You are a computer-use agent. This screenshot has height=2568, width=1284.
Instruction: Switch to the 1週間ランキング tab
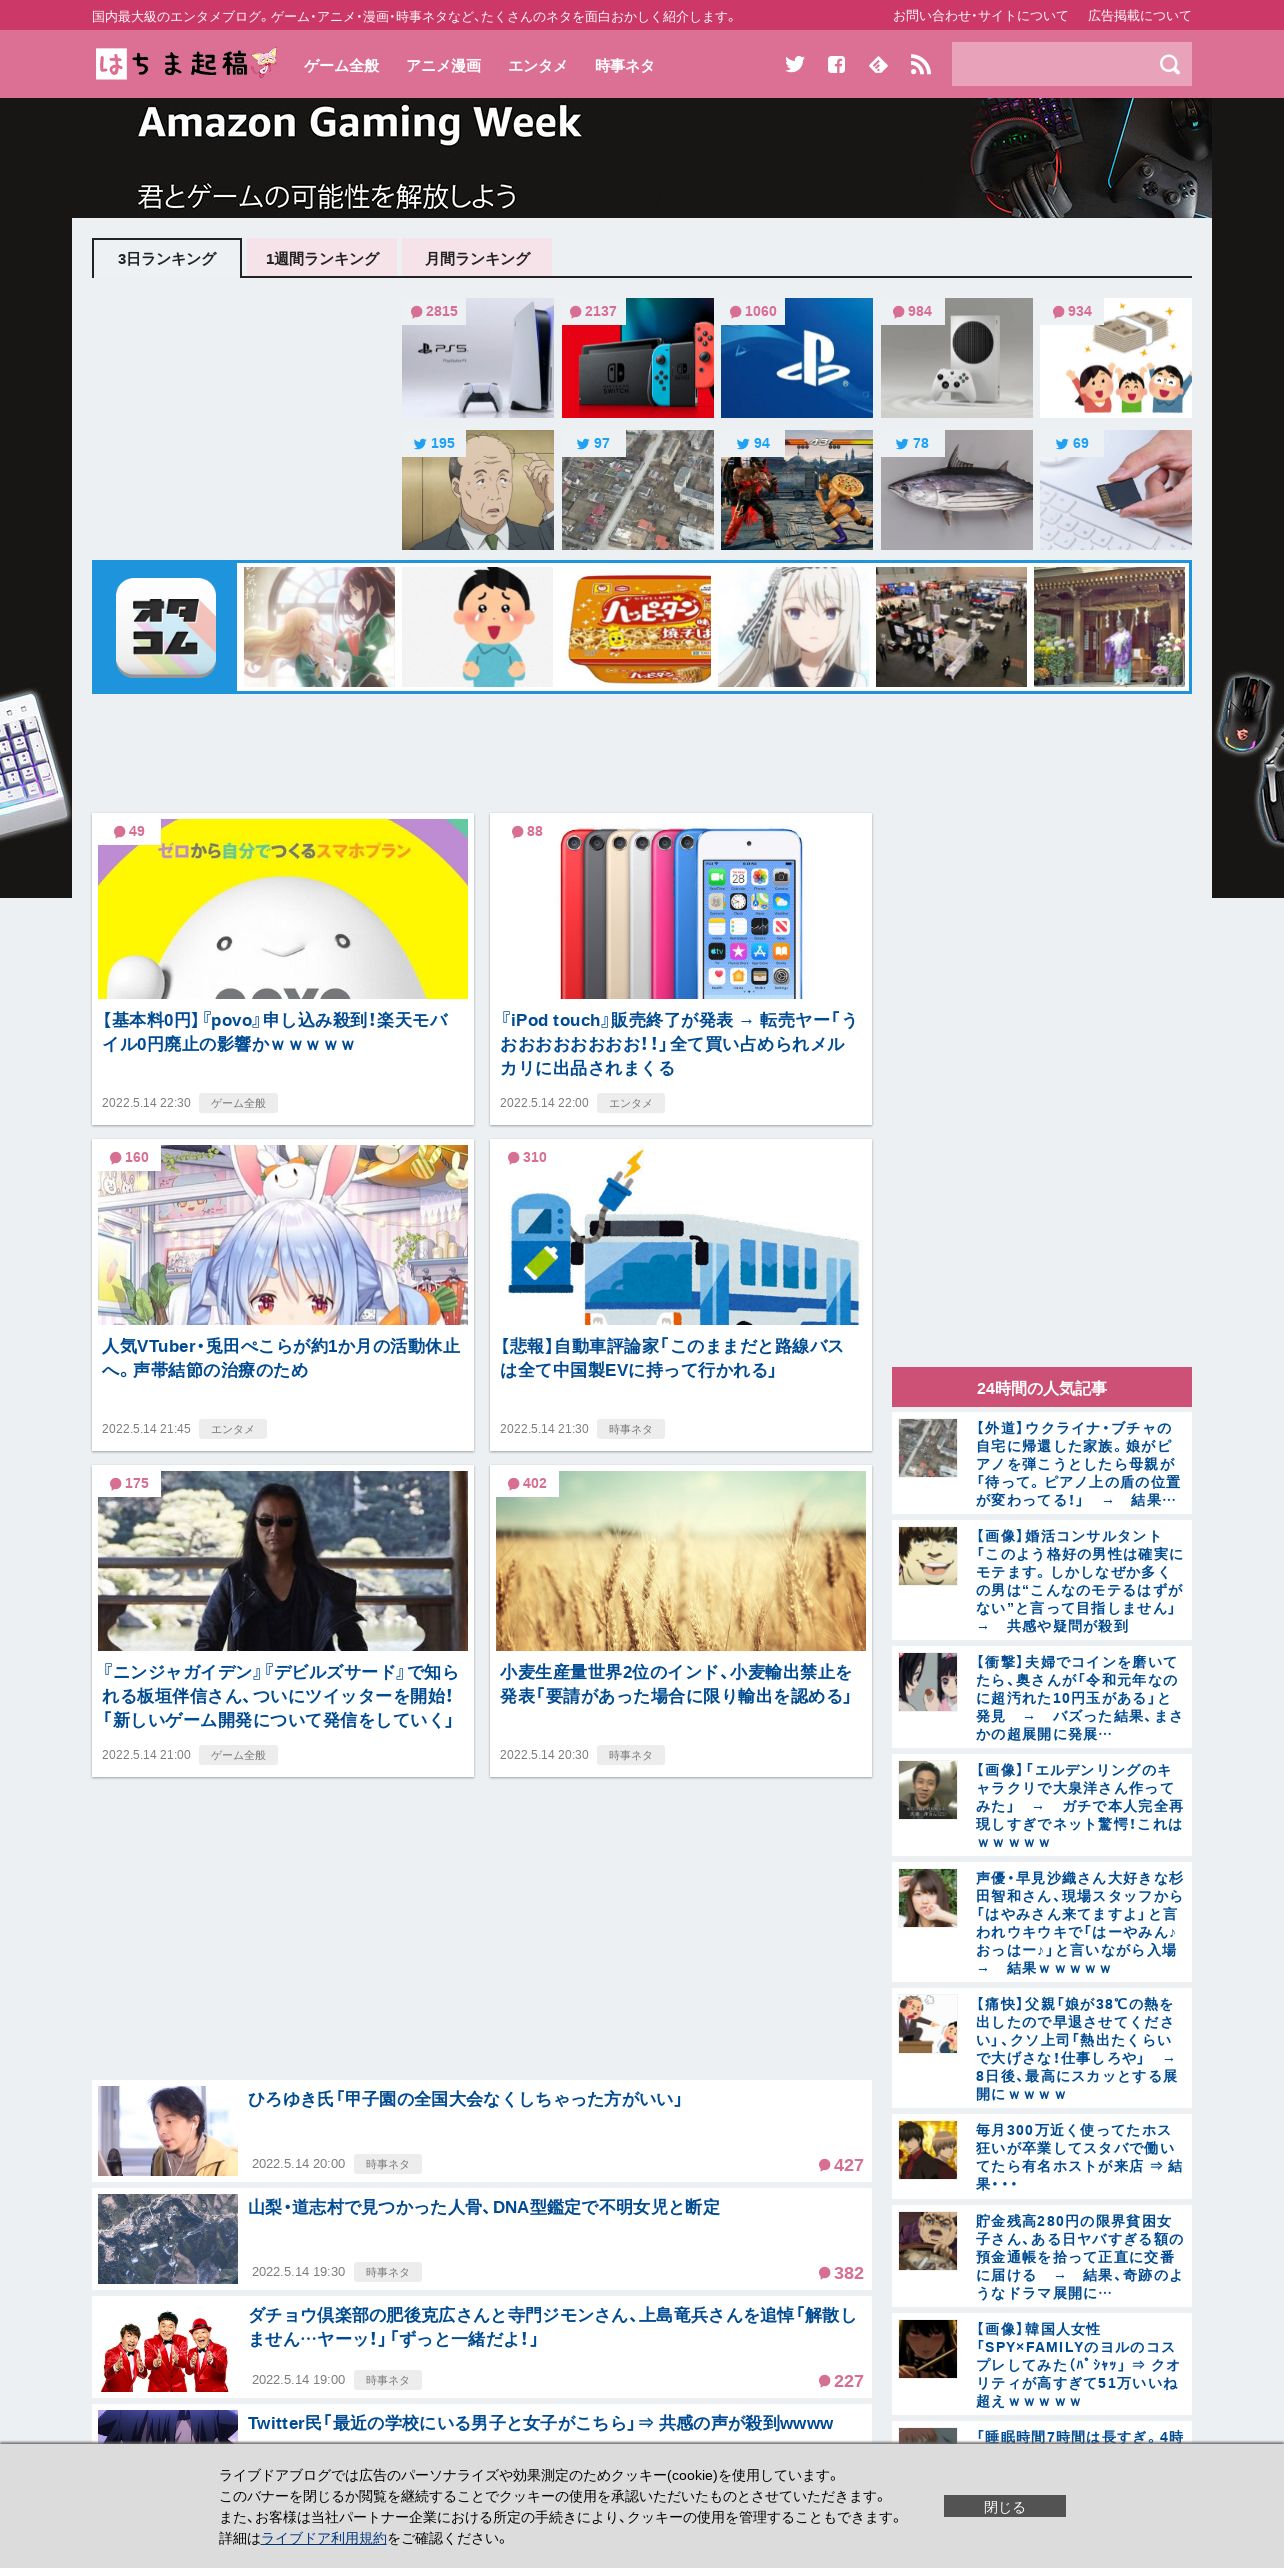coord(322,258)
